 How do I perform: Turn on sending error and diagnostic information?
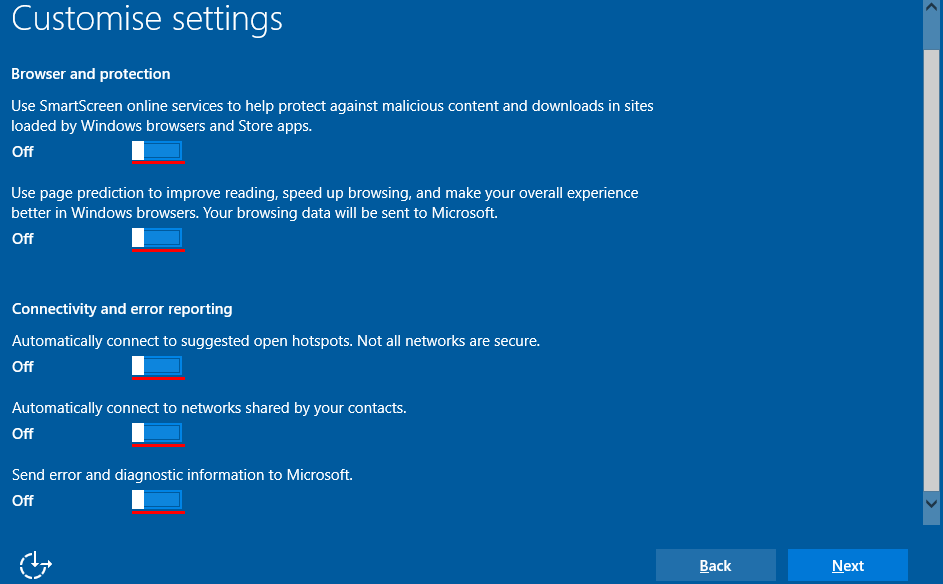tap(158, 500)
